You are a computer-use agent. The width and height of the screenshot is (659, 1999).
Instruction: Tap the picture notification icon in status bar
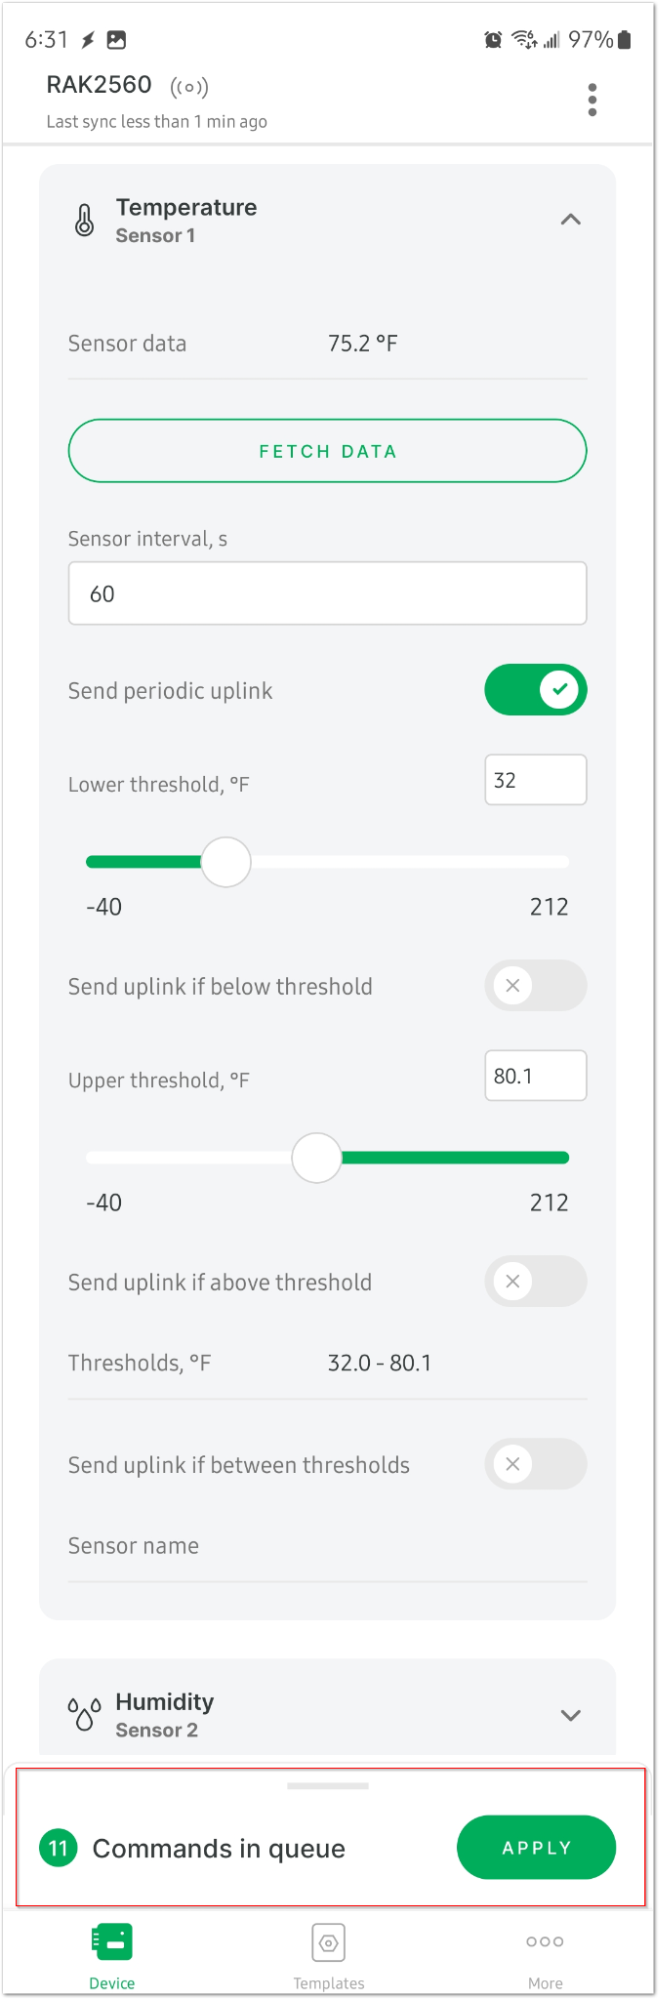tap(117, 40)
